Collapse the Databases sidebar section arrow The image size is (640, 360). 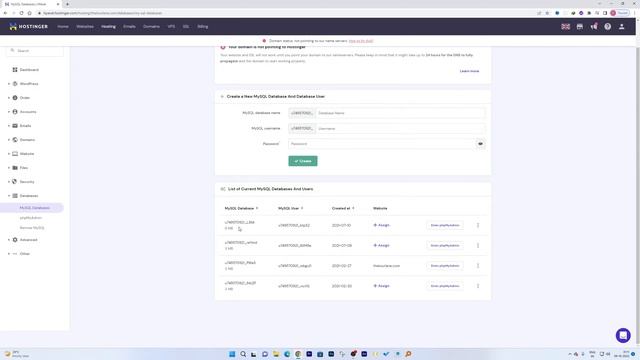(x=9, y=196)
